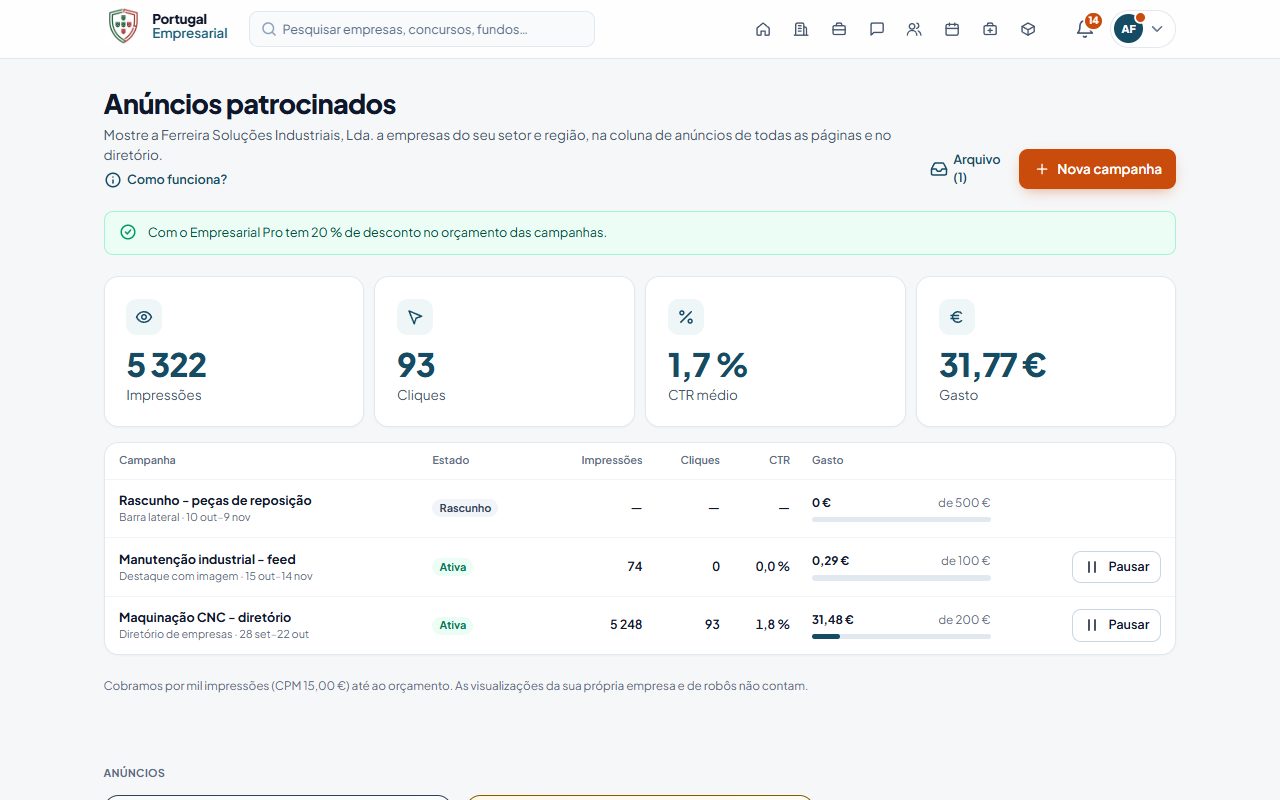Click the 5 248 impressions value
Screen dimensions: 1280x800
click(626, 624)
